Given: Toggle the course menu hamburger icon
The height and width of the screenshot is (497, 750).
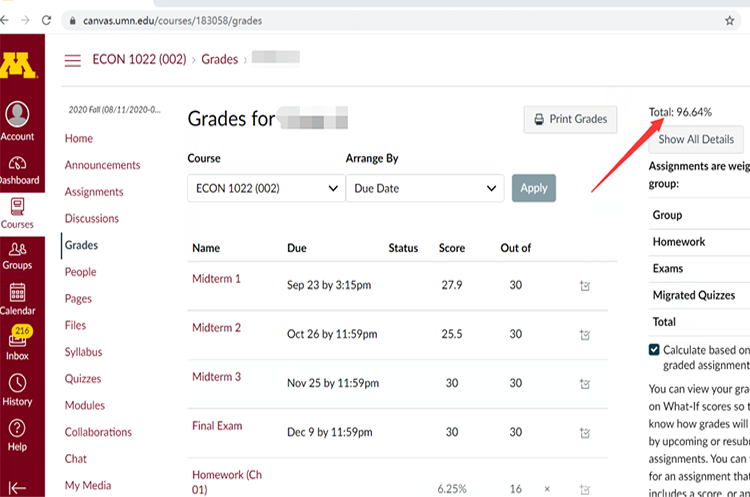Looking at the screenshot, I should coord(73,60).
